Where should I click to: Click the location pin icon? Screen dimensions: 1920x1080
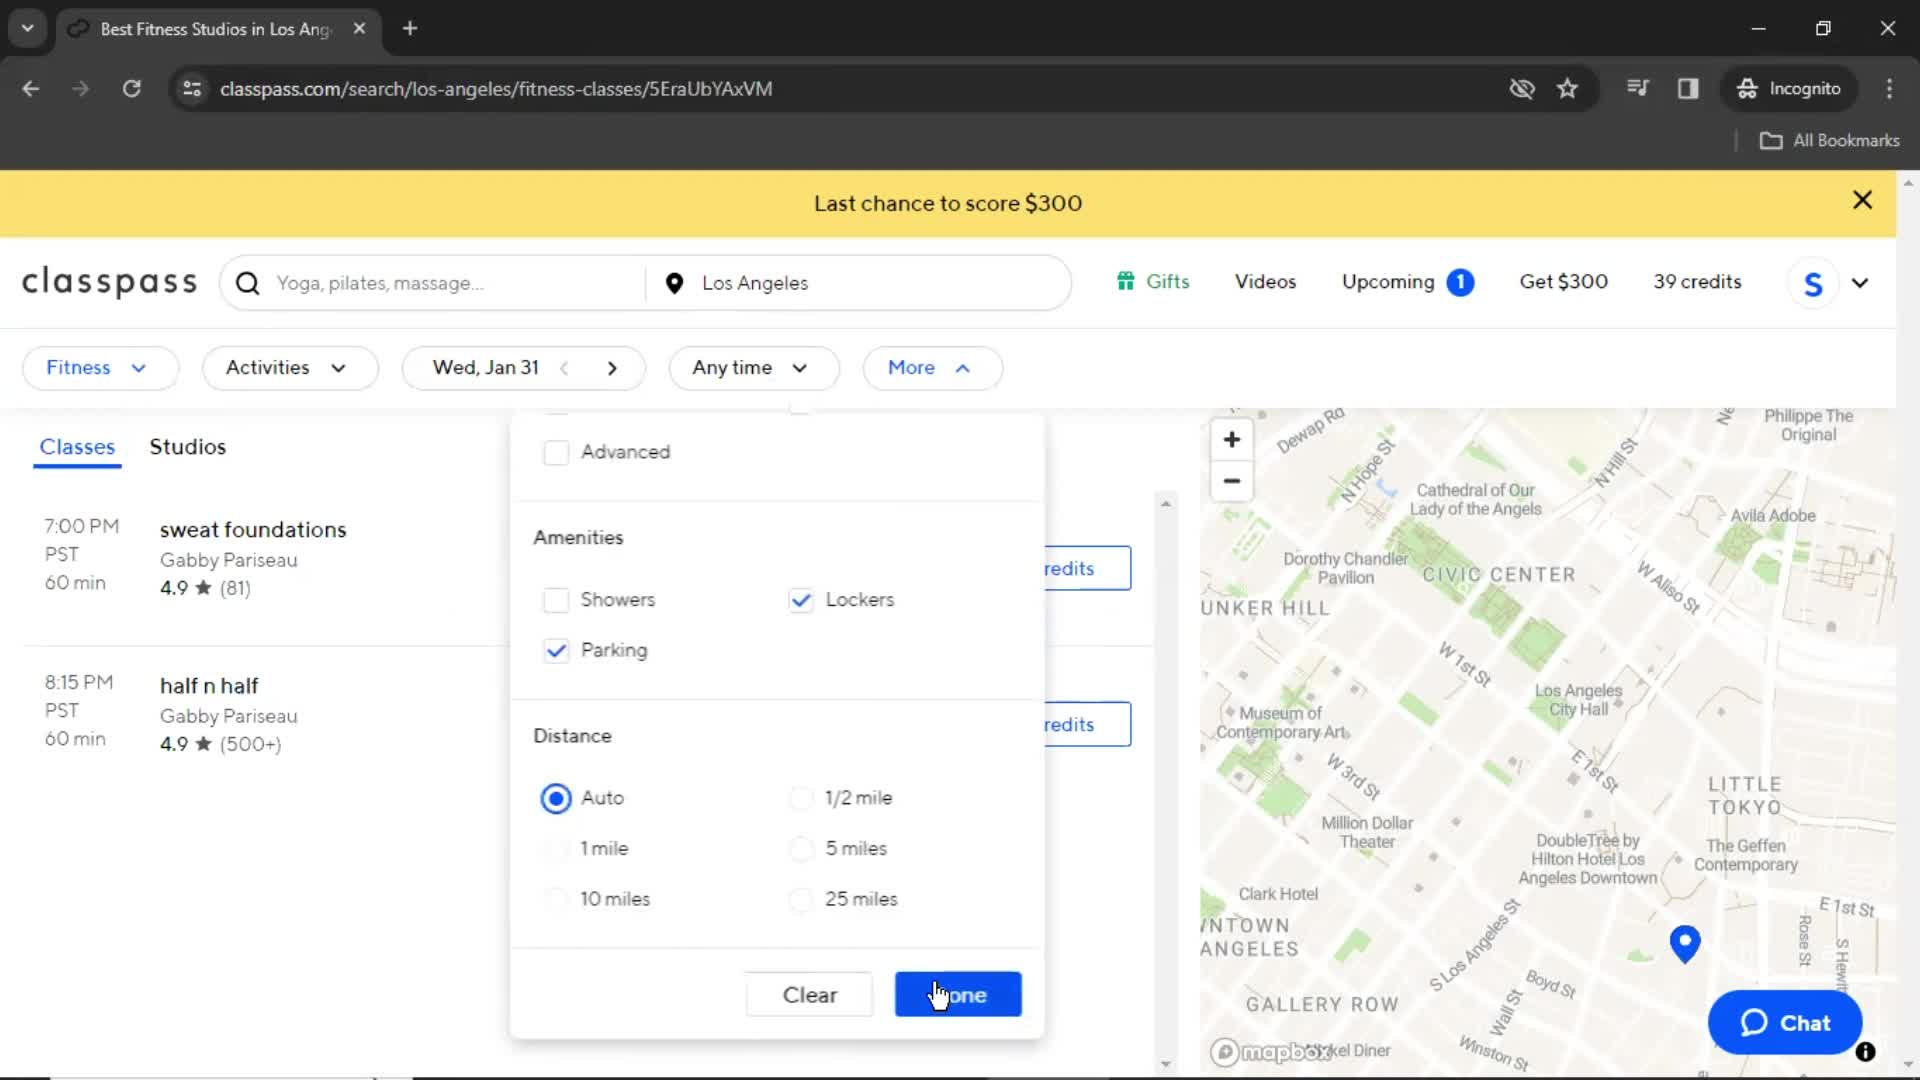(674, 283)
